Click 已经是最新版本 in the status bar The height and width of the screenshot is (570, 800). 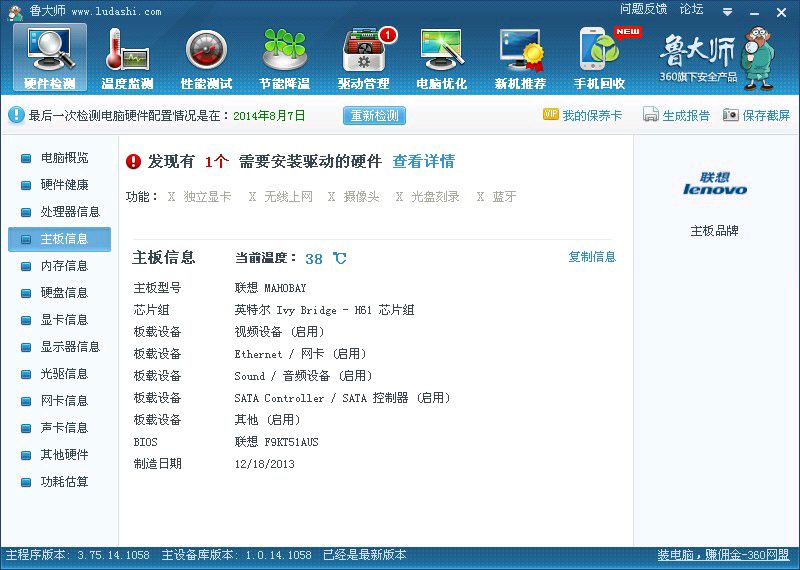(x=365, y=555)
